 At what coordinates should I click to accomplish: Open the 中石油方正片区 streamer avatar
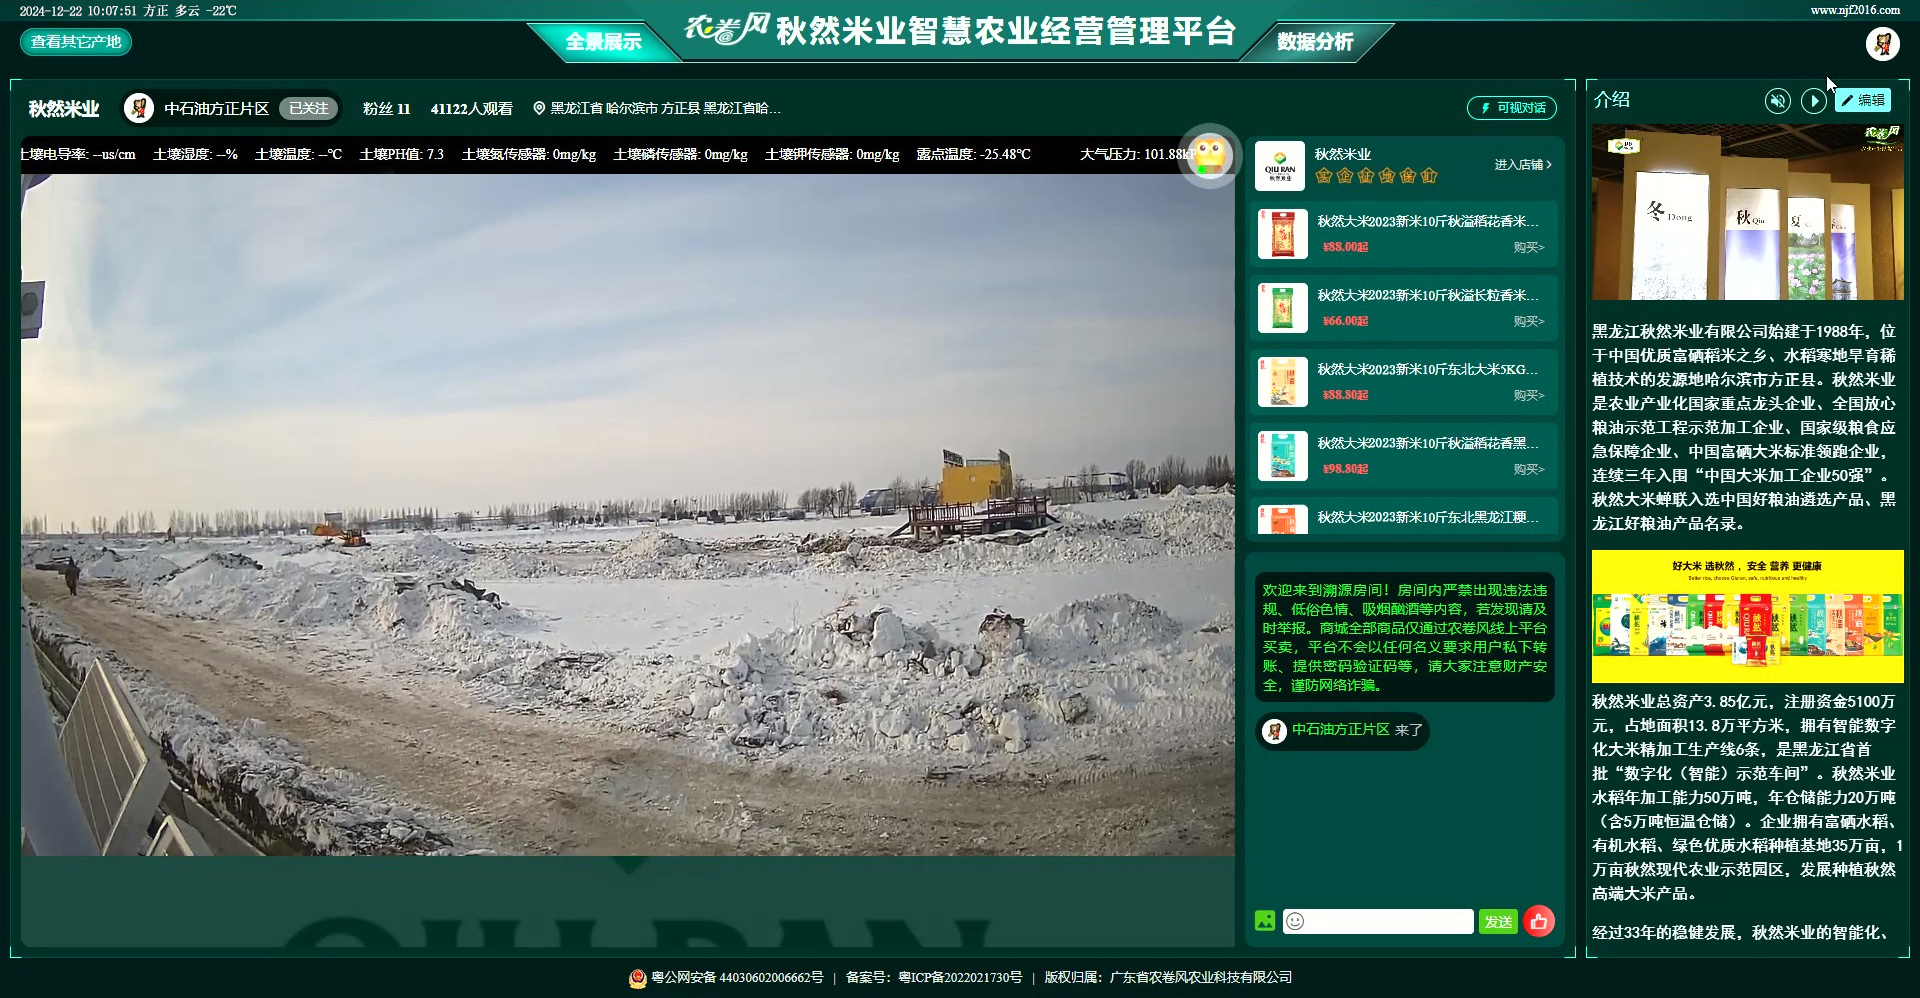(x=139, y=108)
